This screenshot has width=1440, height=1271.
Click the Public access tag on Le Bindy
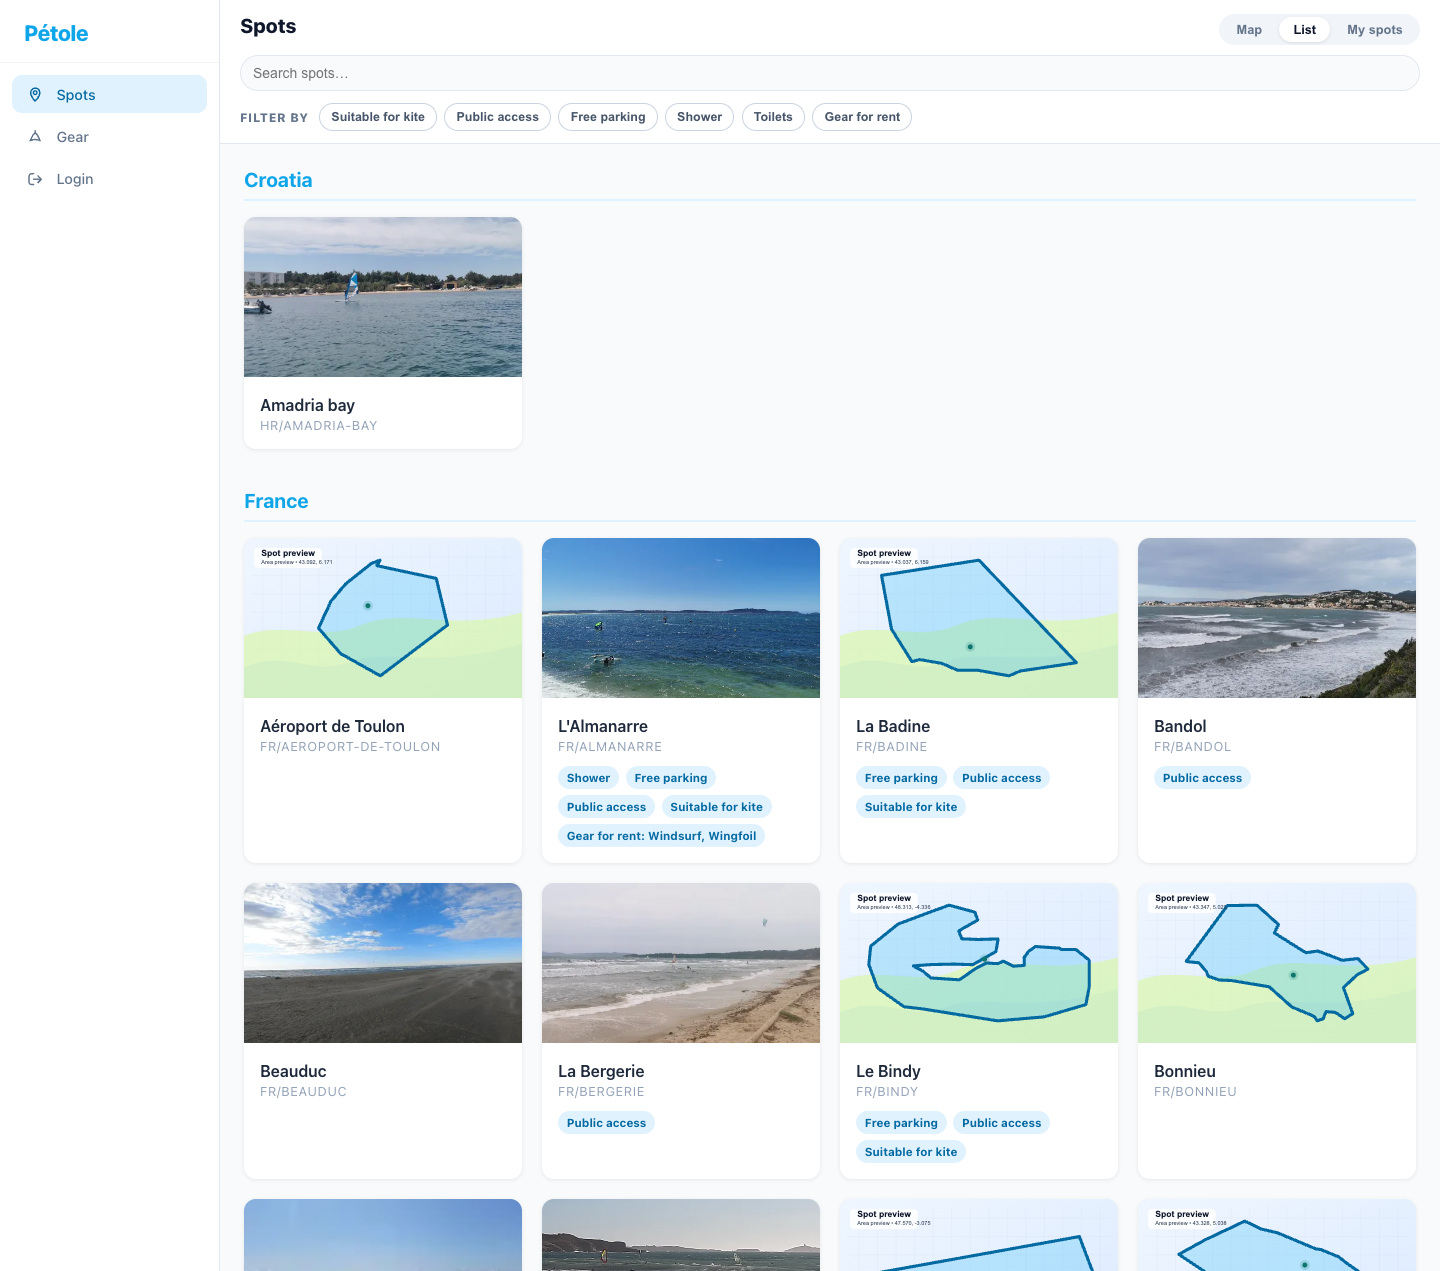(x=1001, y=1123)
